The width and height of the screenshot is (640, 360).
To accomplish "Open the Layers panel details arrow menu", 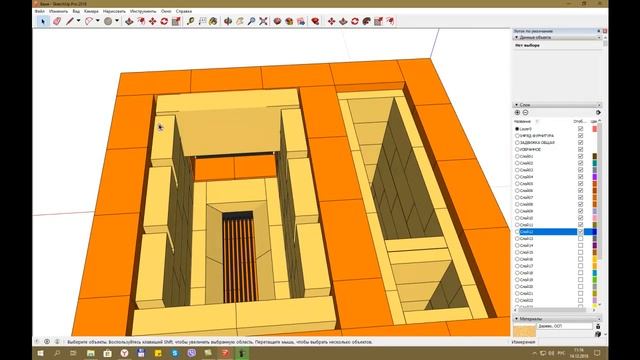I will 598,112.
